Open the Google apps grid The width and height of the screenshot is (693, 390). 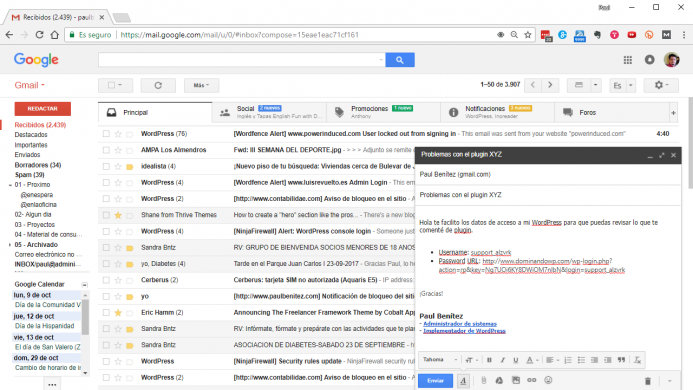pos(628,60)
